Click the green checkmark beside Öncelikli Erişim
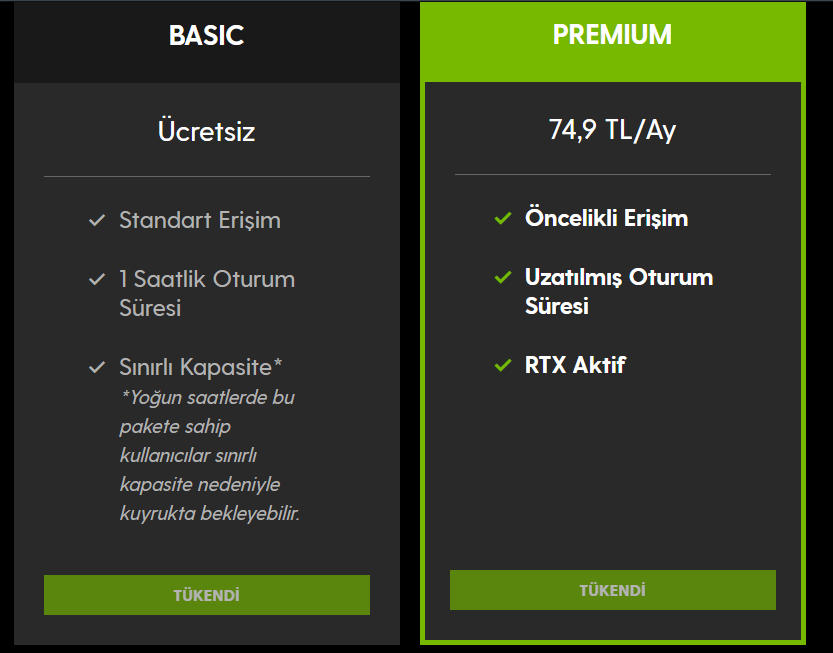The image size is (833, 653). [503, 218]
